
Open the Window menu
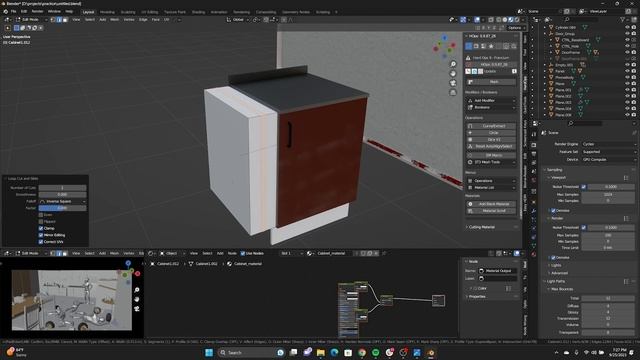[x=54, y=11]
